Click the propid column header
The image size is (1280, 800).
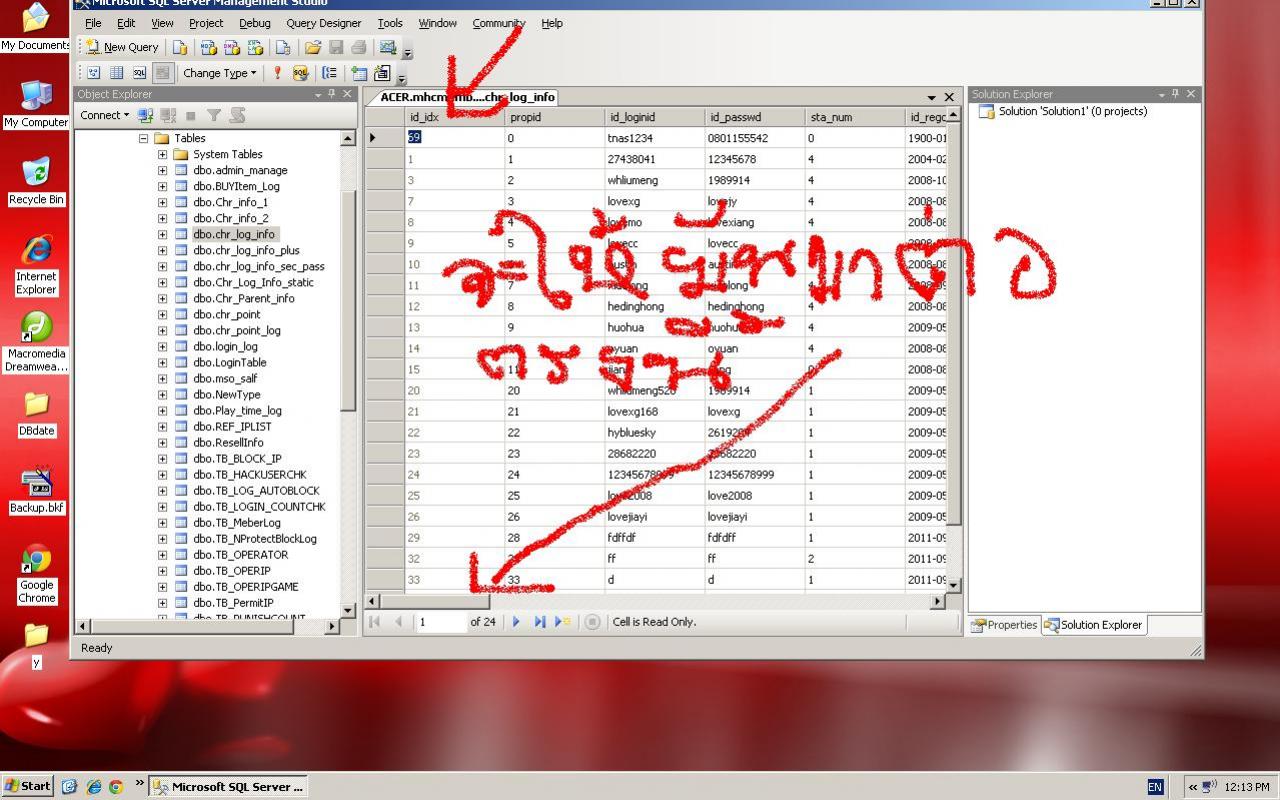pos(554,117)
